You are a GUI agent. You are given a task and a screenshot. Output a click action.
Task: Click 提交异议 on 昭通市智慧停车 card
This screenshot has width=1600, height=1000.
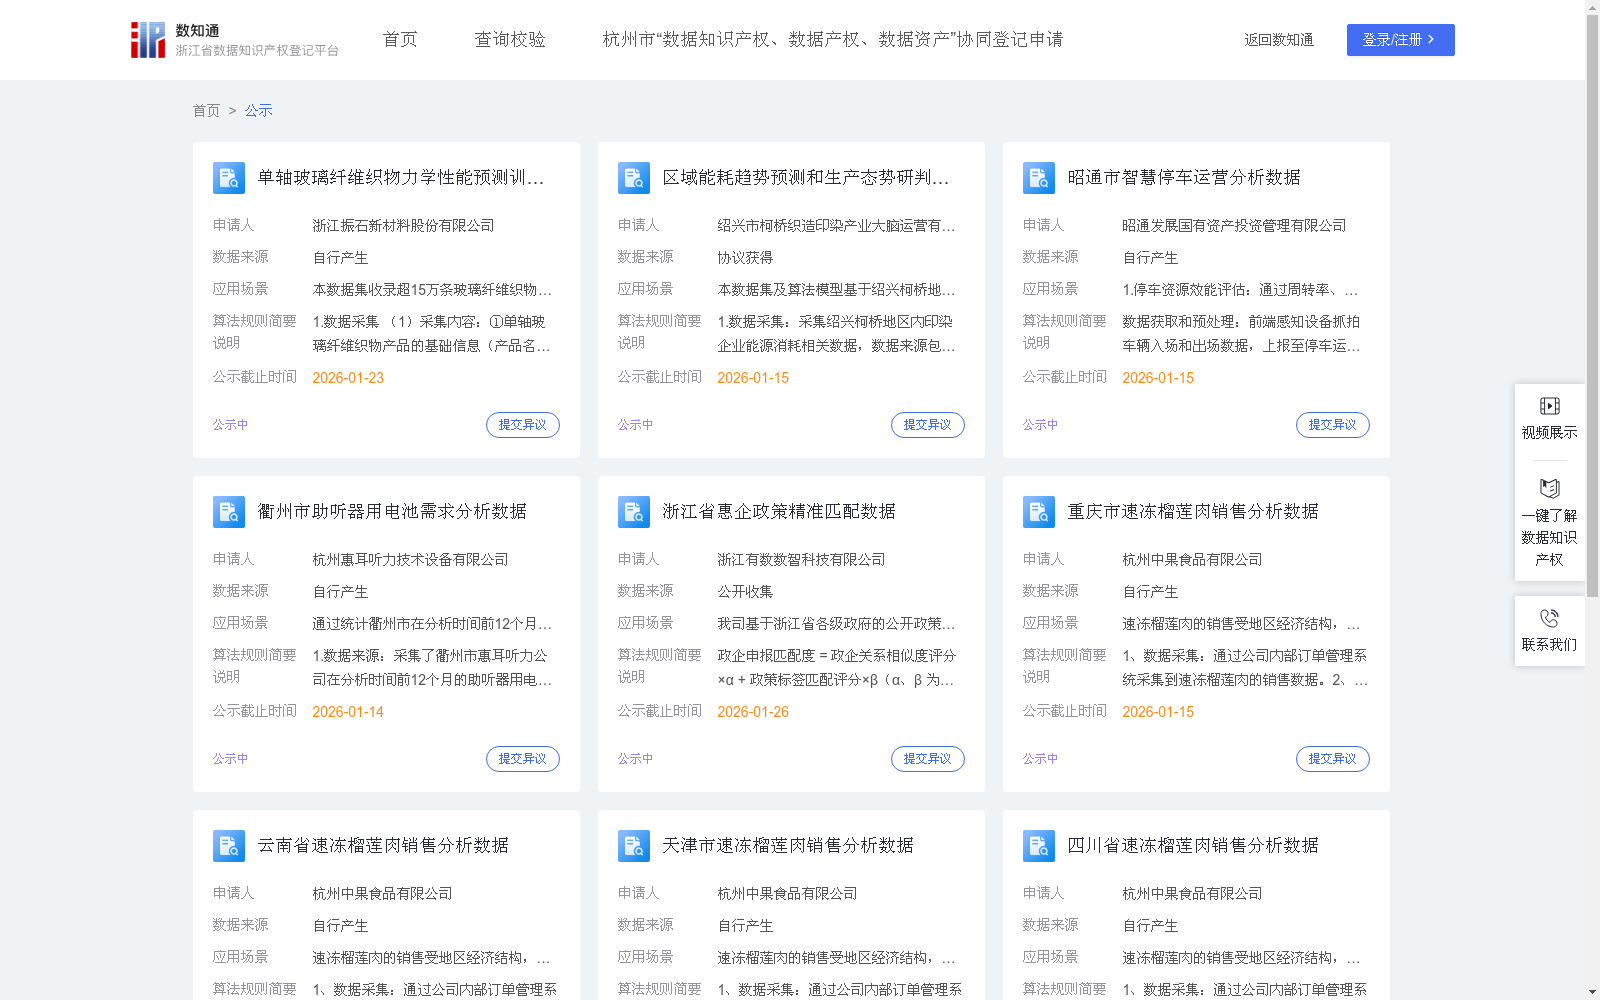(x=1333, y=425)
